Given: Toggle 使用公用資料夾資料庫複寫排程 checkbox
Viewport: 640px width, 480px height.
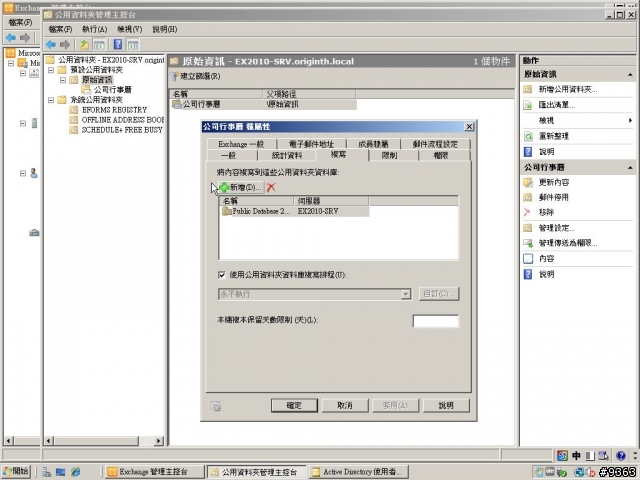Looking at the screenshot, I should pyautogui.click(x=222, y=275).
